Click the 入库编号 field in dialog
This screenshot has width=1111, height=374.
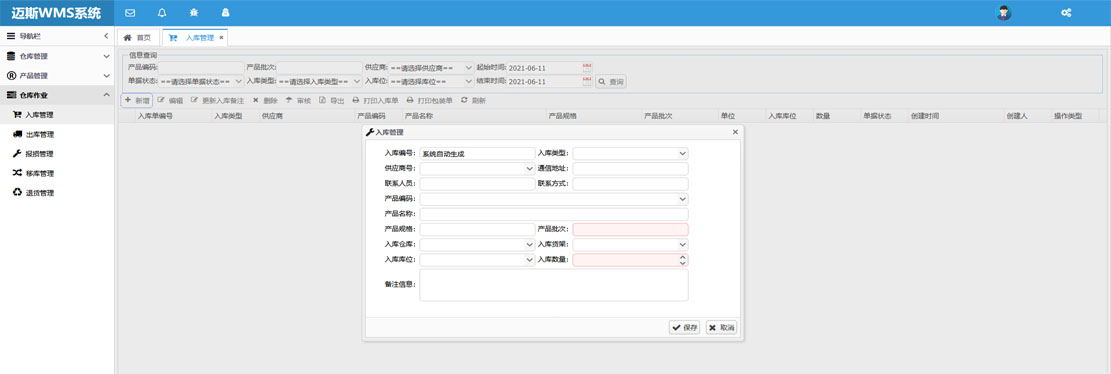(477, 153)
